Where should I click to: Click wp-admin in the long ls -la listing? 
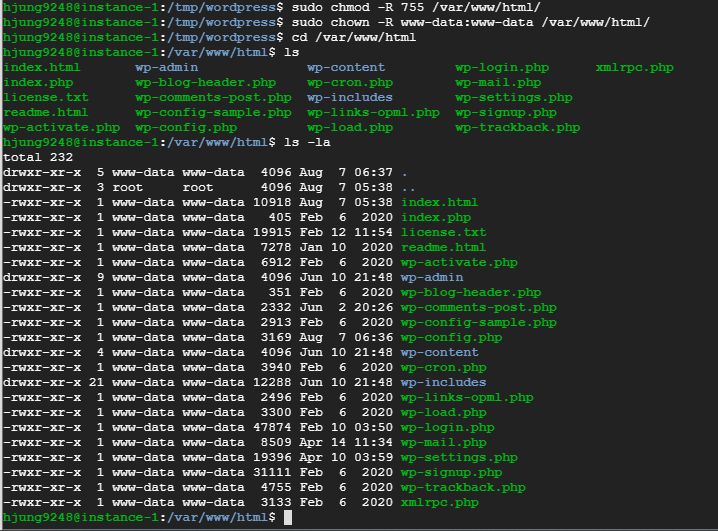(432, 277)
